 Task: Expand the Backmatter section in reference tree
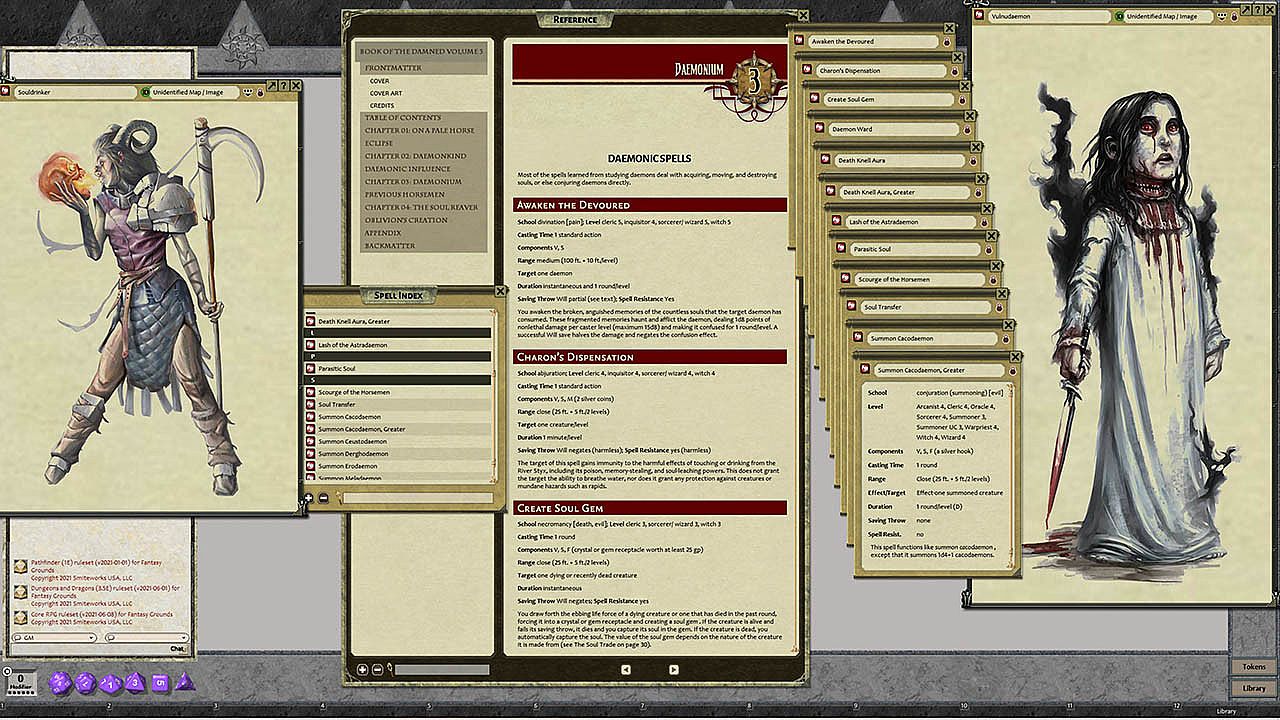[389, 246]
